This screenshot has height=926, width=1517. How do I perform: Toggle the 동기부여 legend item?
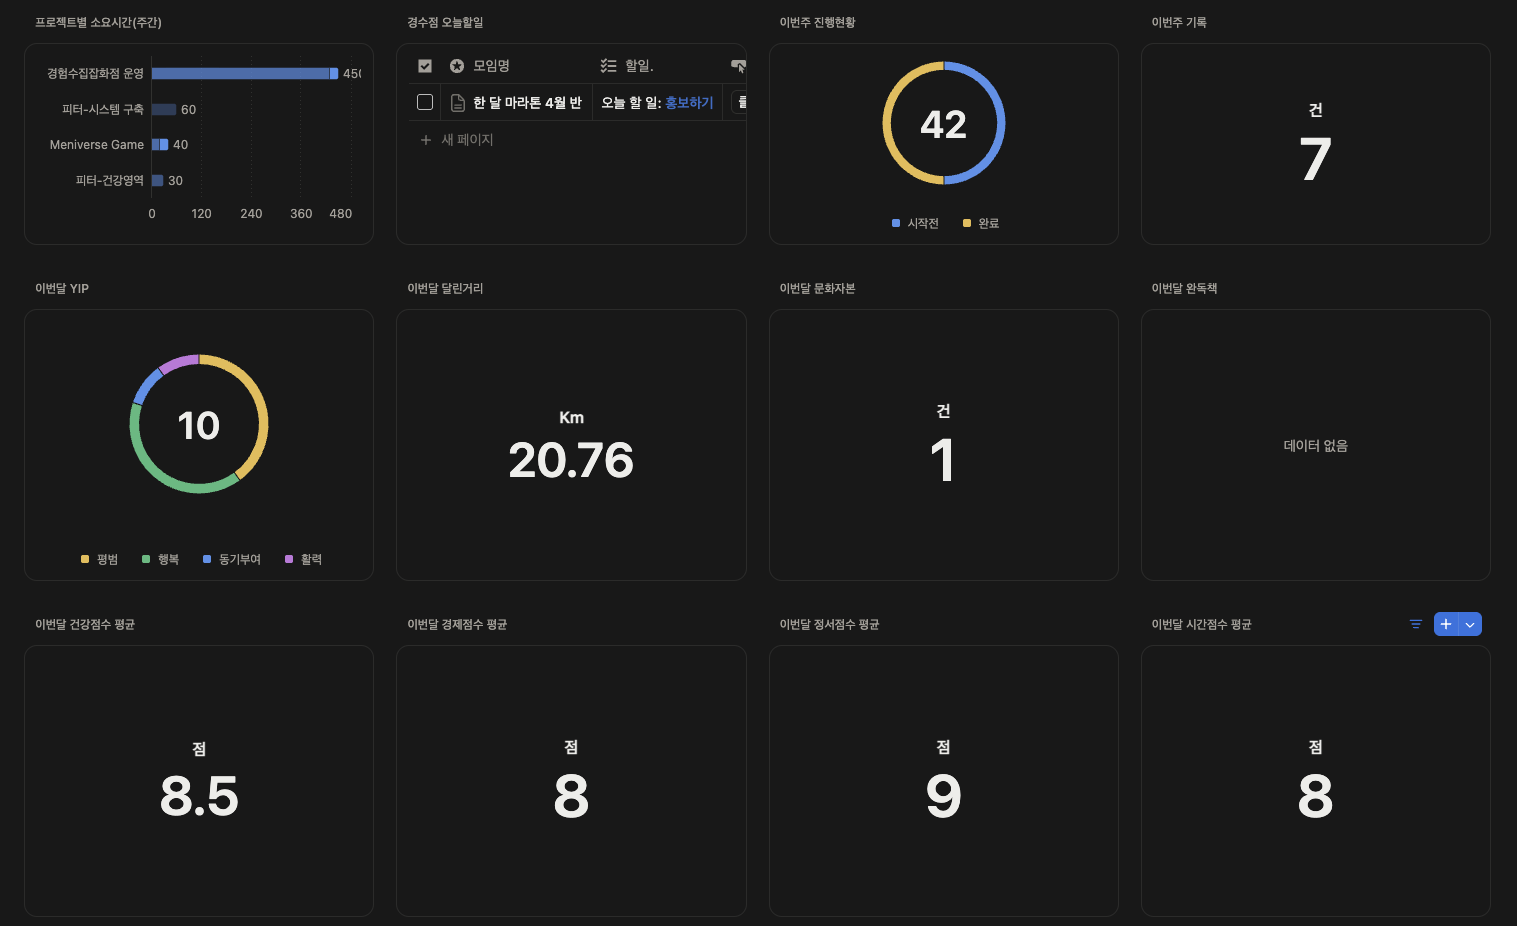pos(232,560)
